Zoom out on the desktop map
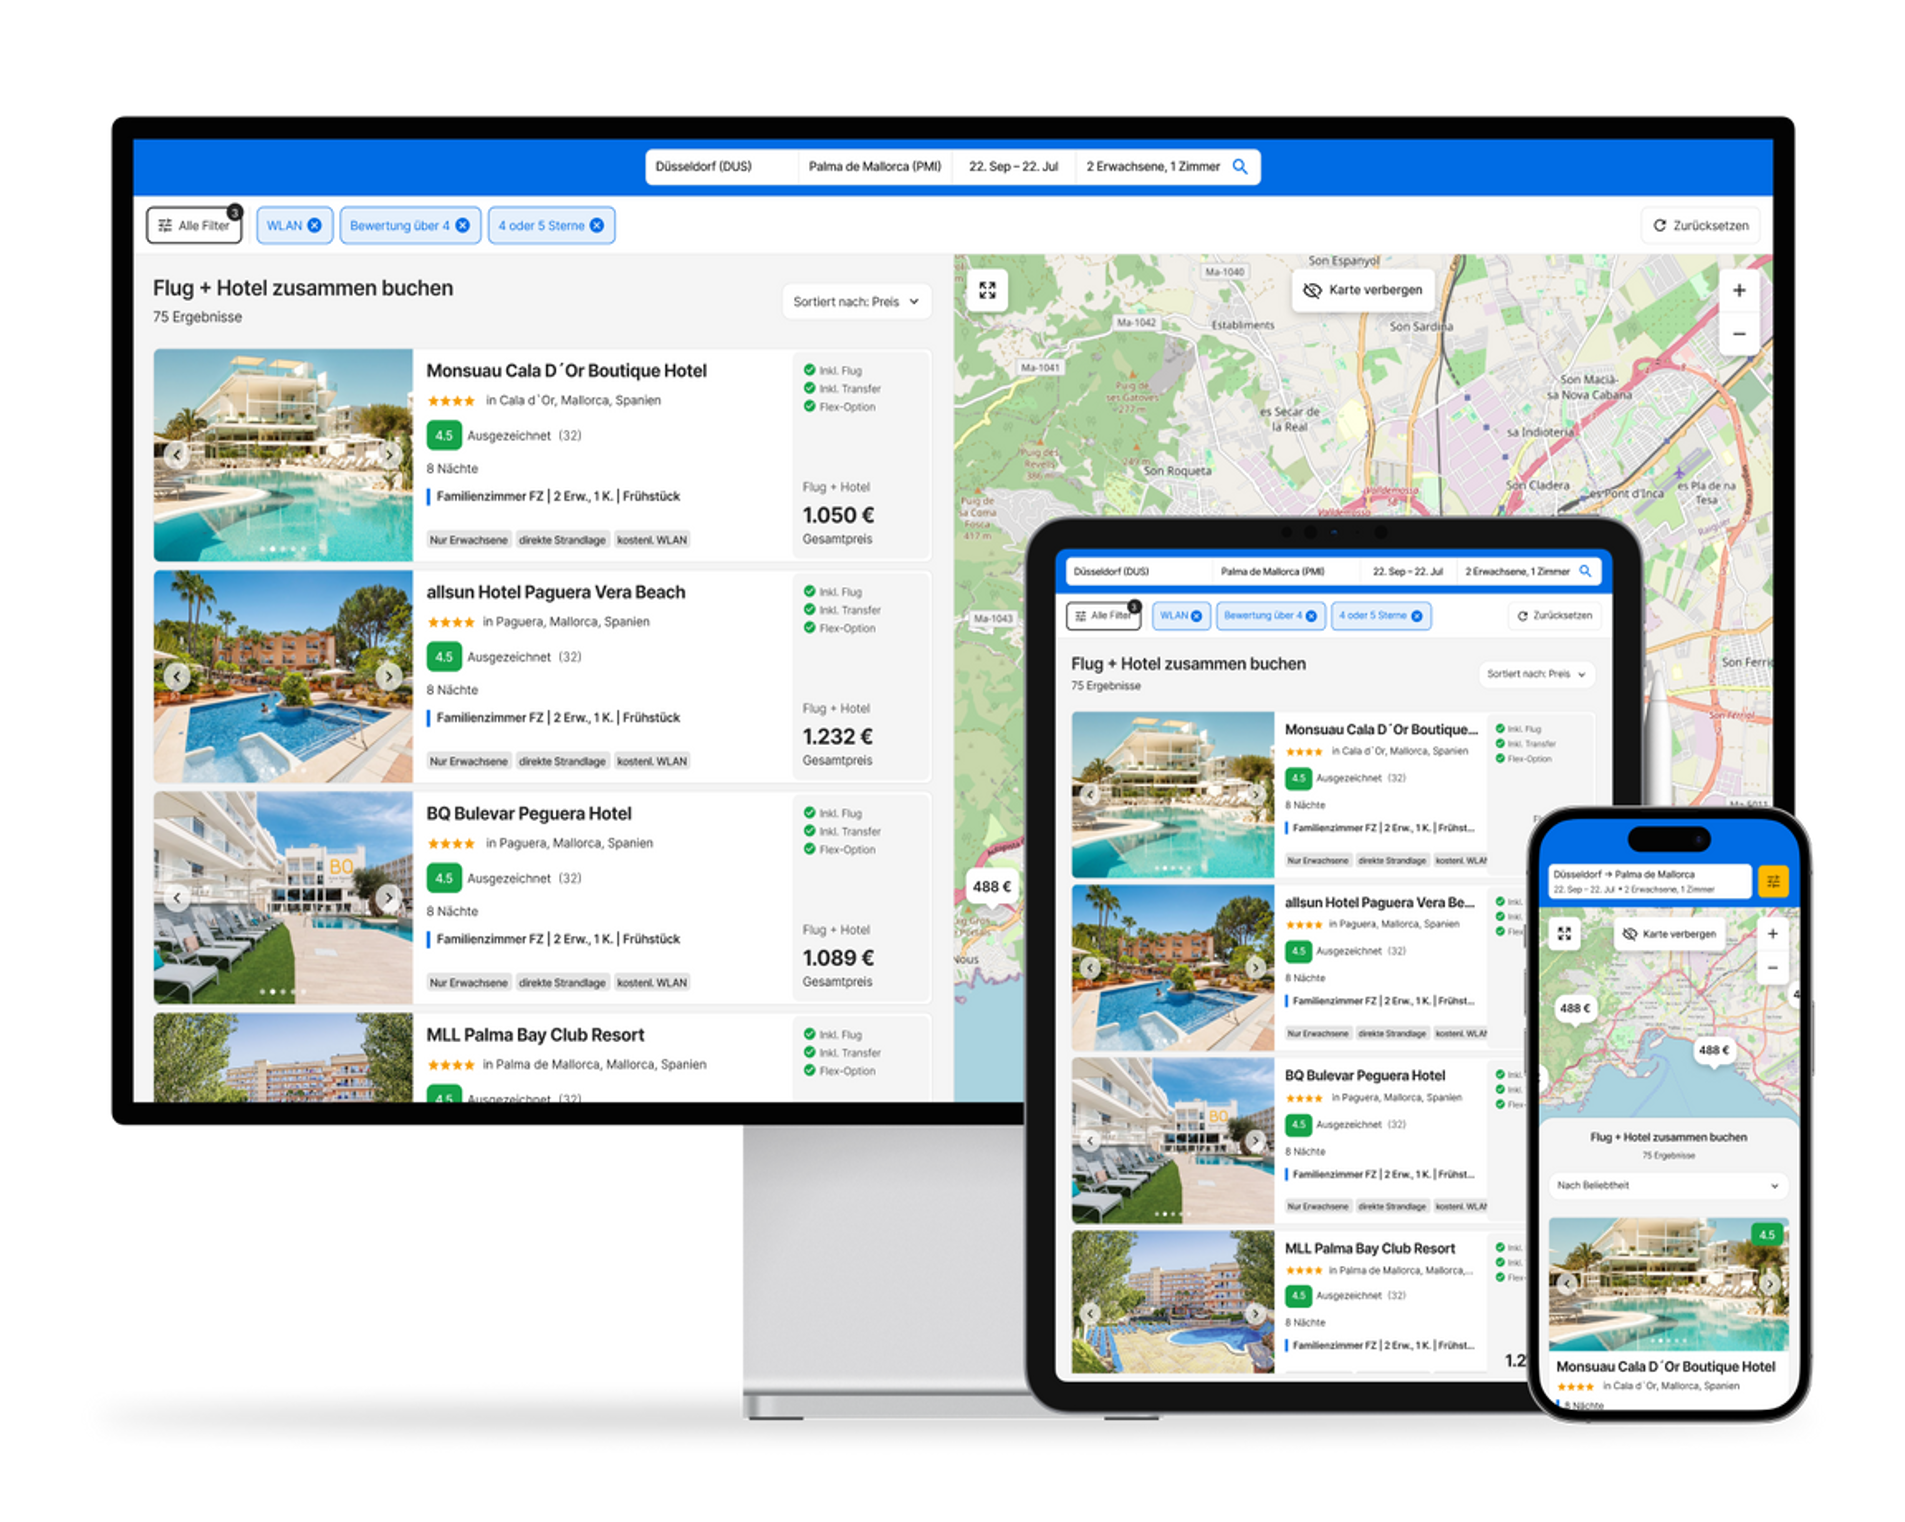 click(1739, 333)
